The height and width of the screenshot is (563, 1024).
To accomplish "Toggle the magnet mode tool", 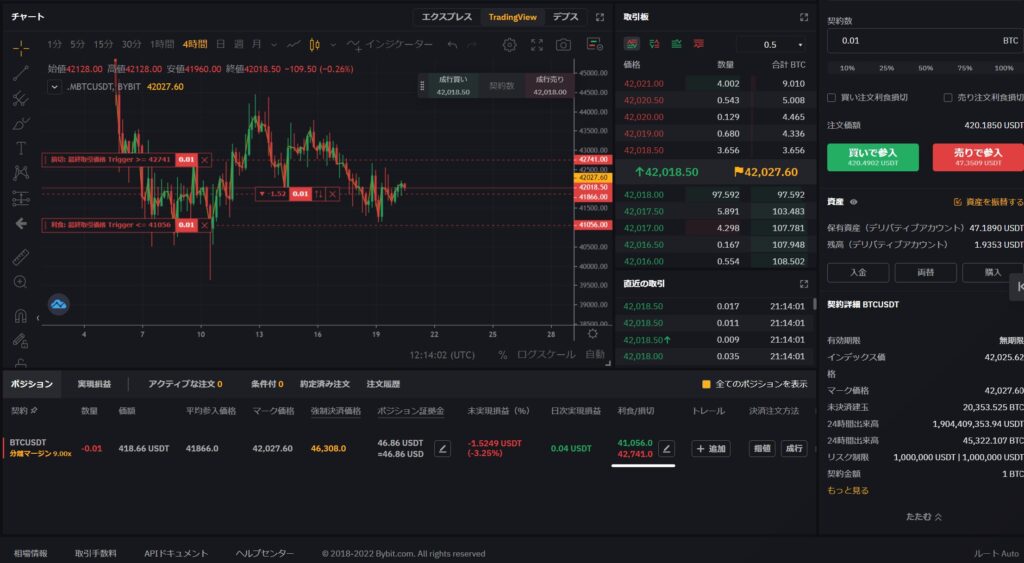I will (21, 316).
